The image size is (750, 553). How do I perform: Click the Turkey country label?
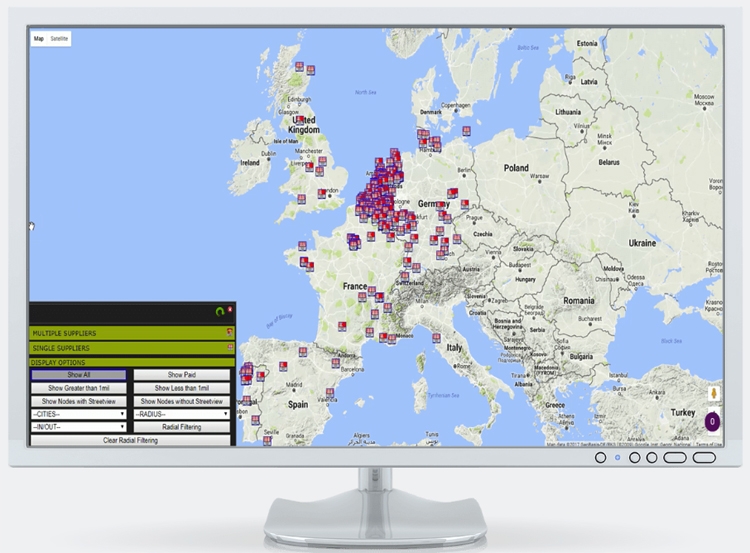pos(683,412)
